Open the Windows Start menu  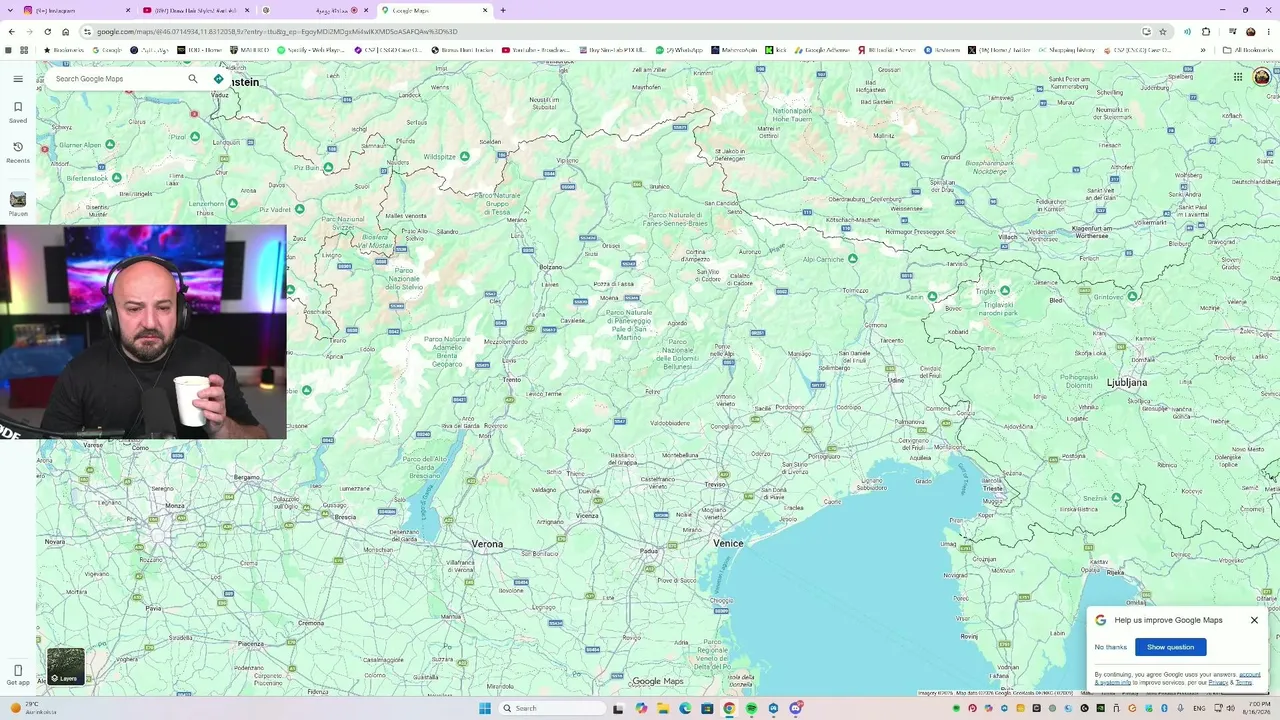pyautogui.click(x=485, y=708)
